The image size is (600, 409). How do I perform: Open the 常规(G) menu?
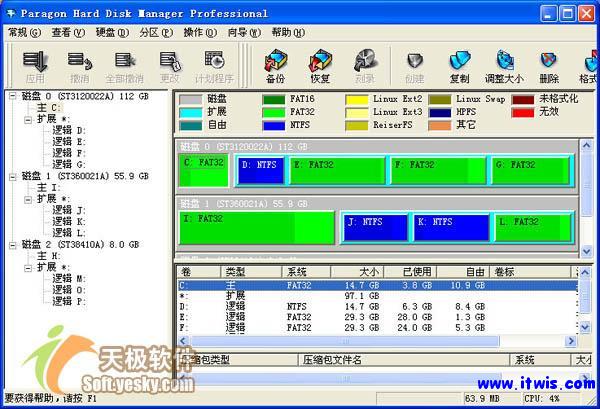pos(24,33)
